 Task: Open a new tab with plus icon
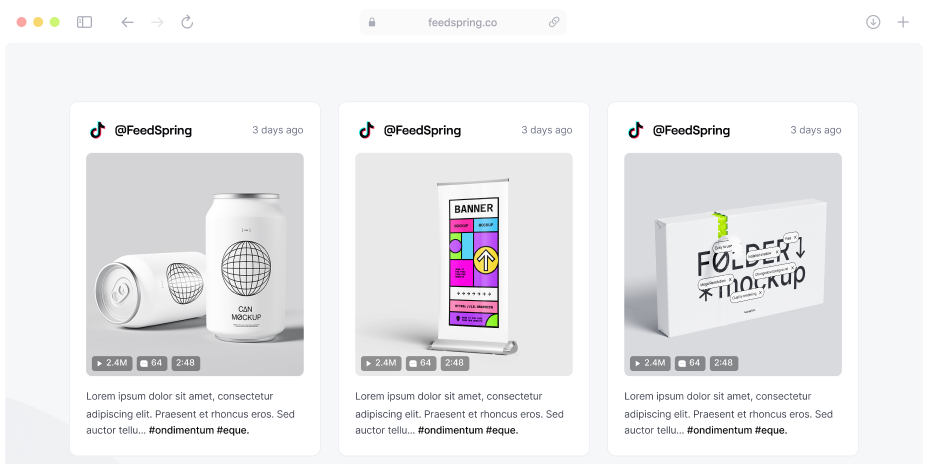click(903, 22)
